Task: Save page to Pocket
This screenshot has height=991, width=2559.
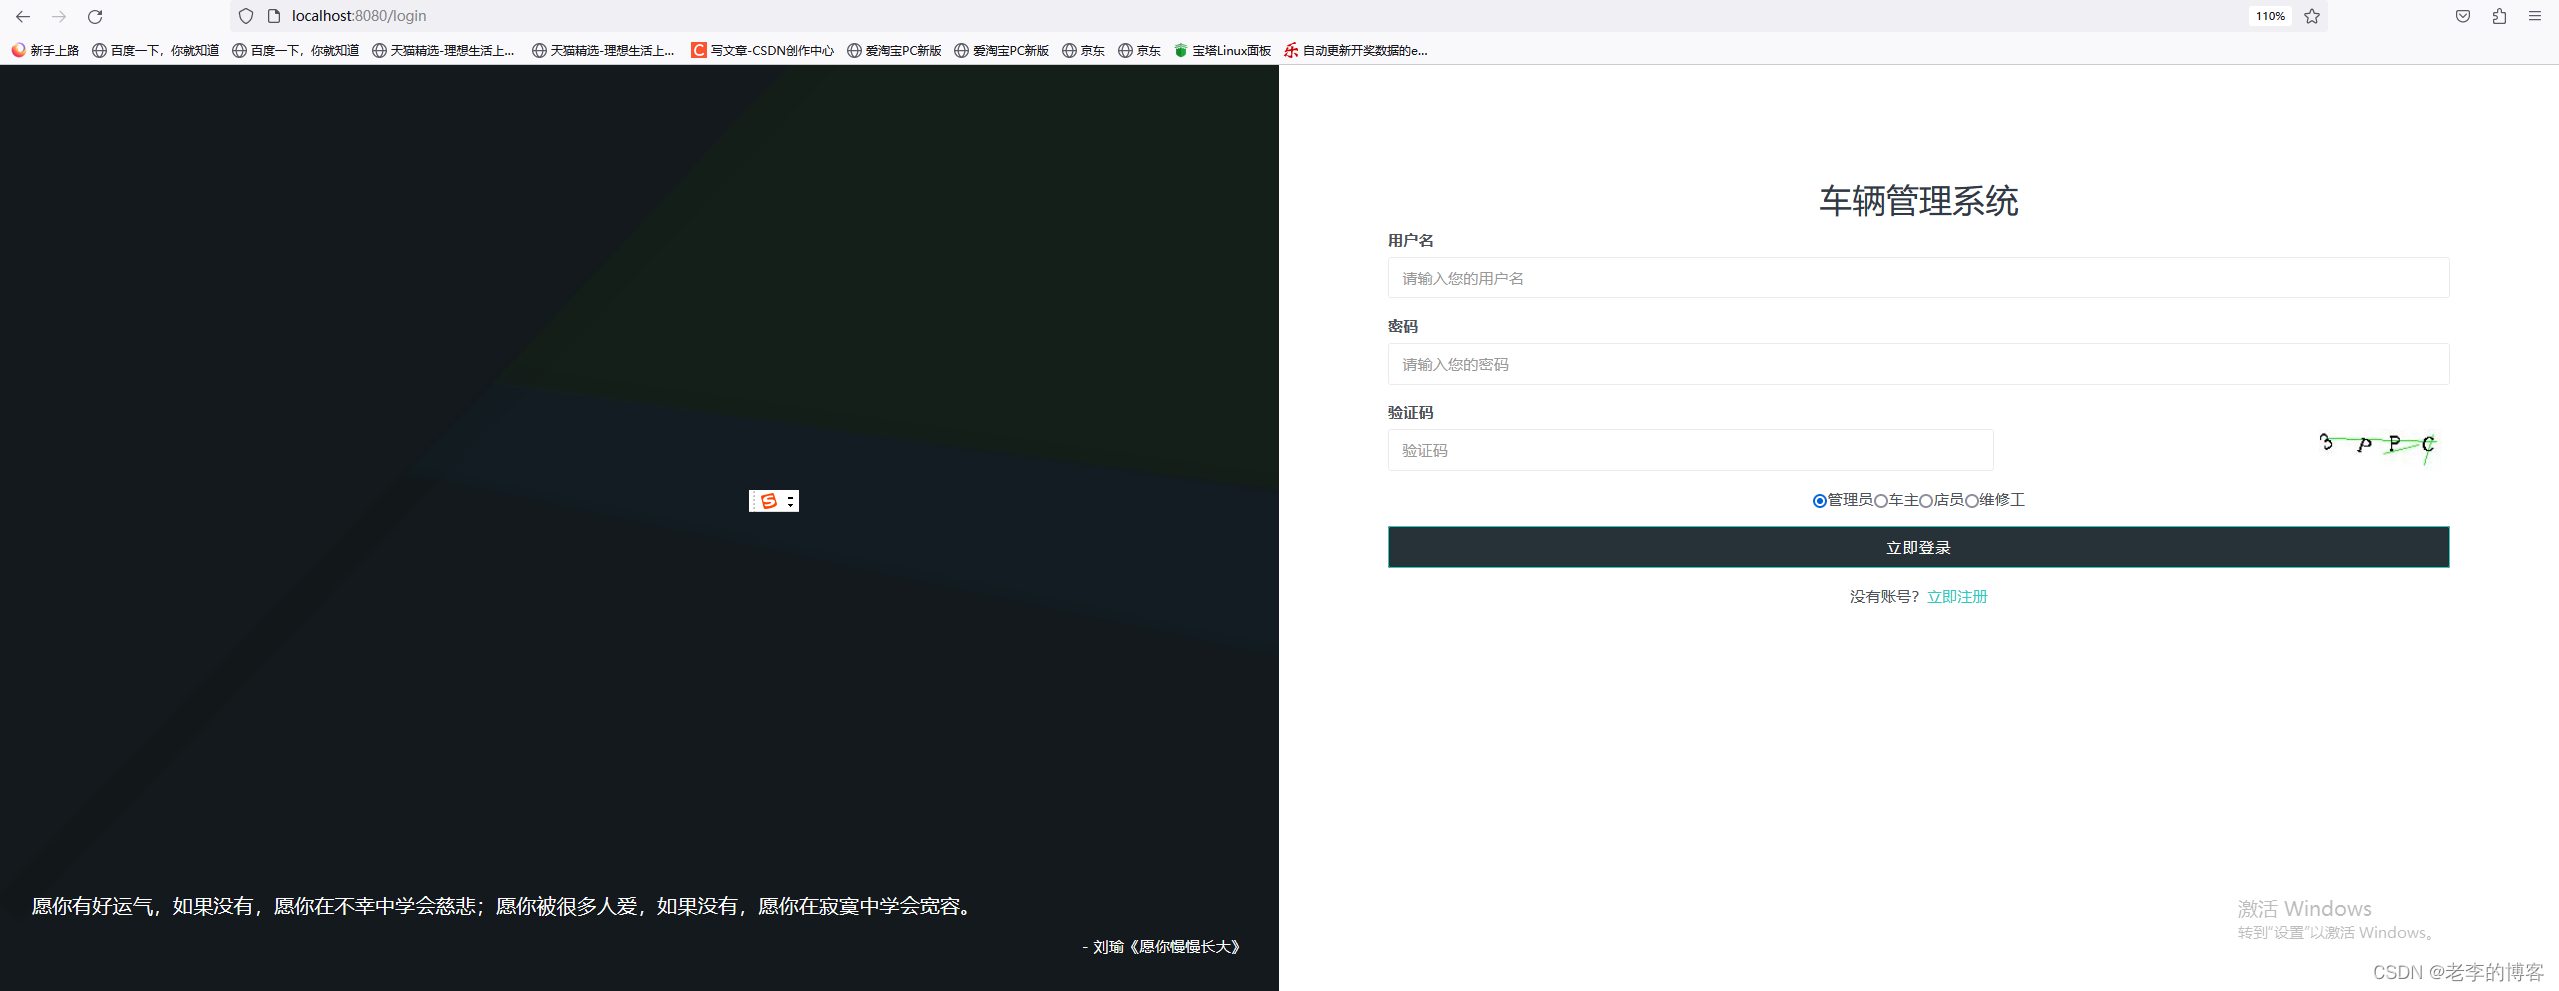Action: 2462,16
